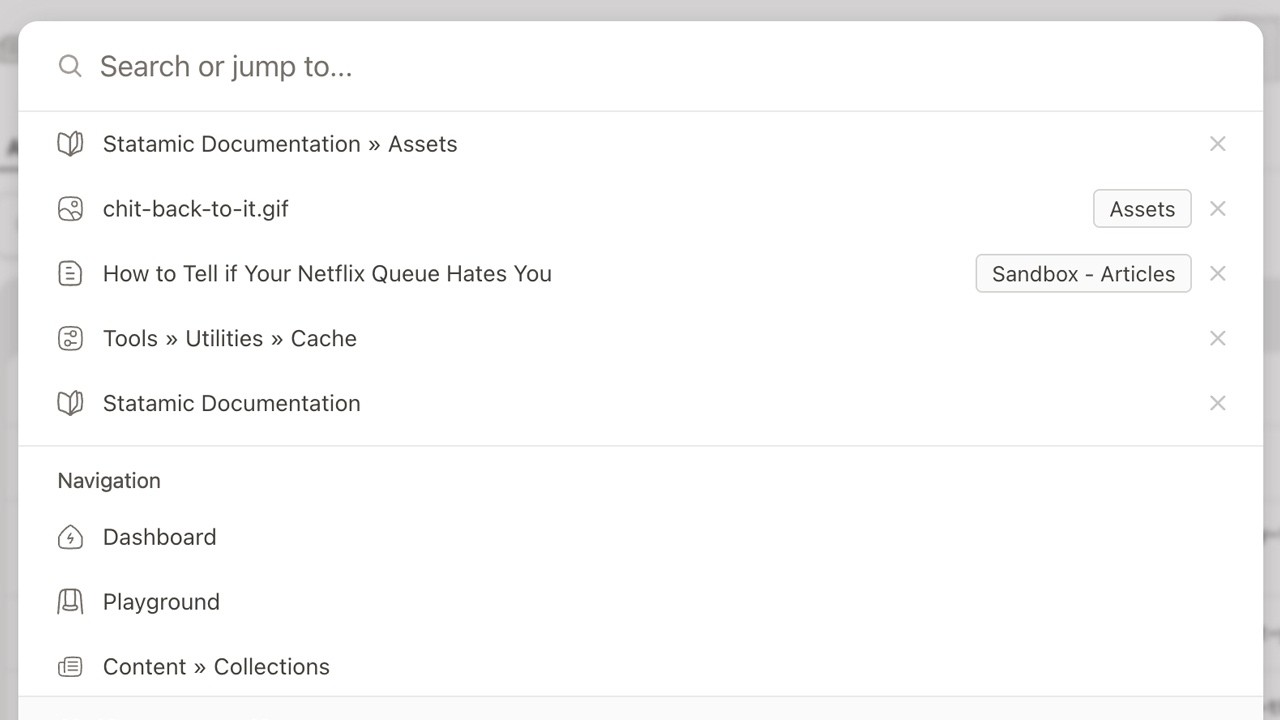Viewport: 1280px width, 720px height.
Task: Click the book icon beside Statamic Documentation » Assets
Action: pyautogui.click(x=70, y=144)
